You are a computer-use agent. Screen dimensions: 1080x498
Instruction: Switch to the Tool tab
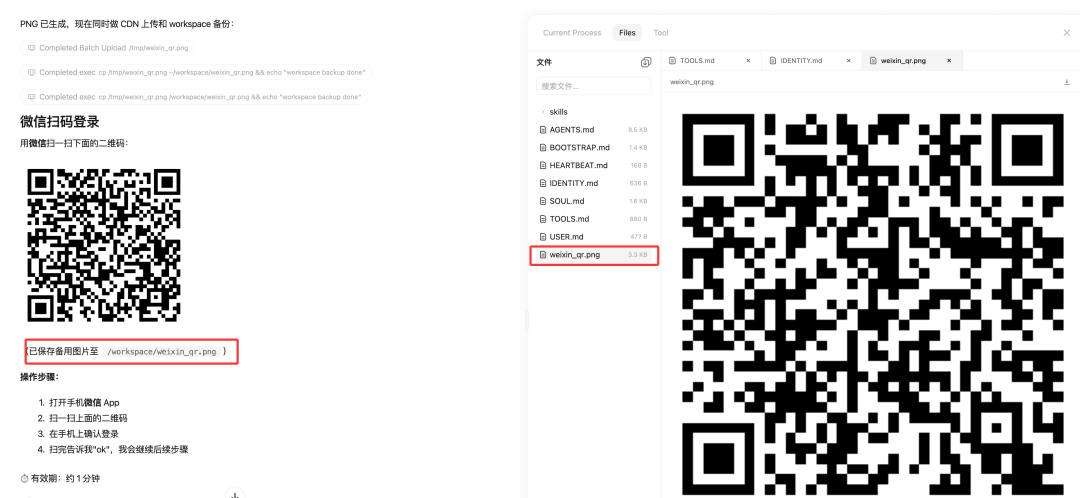[661, 33]
